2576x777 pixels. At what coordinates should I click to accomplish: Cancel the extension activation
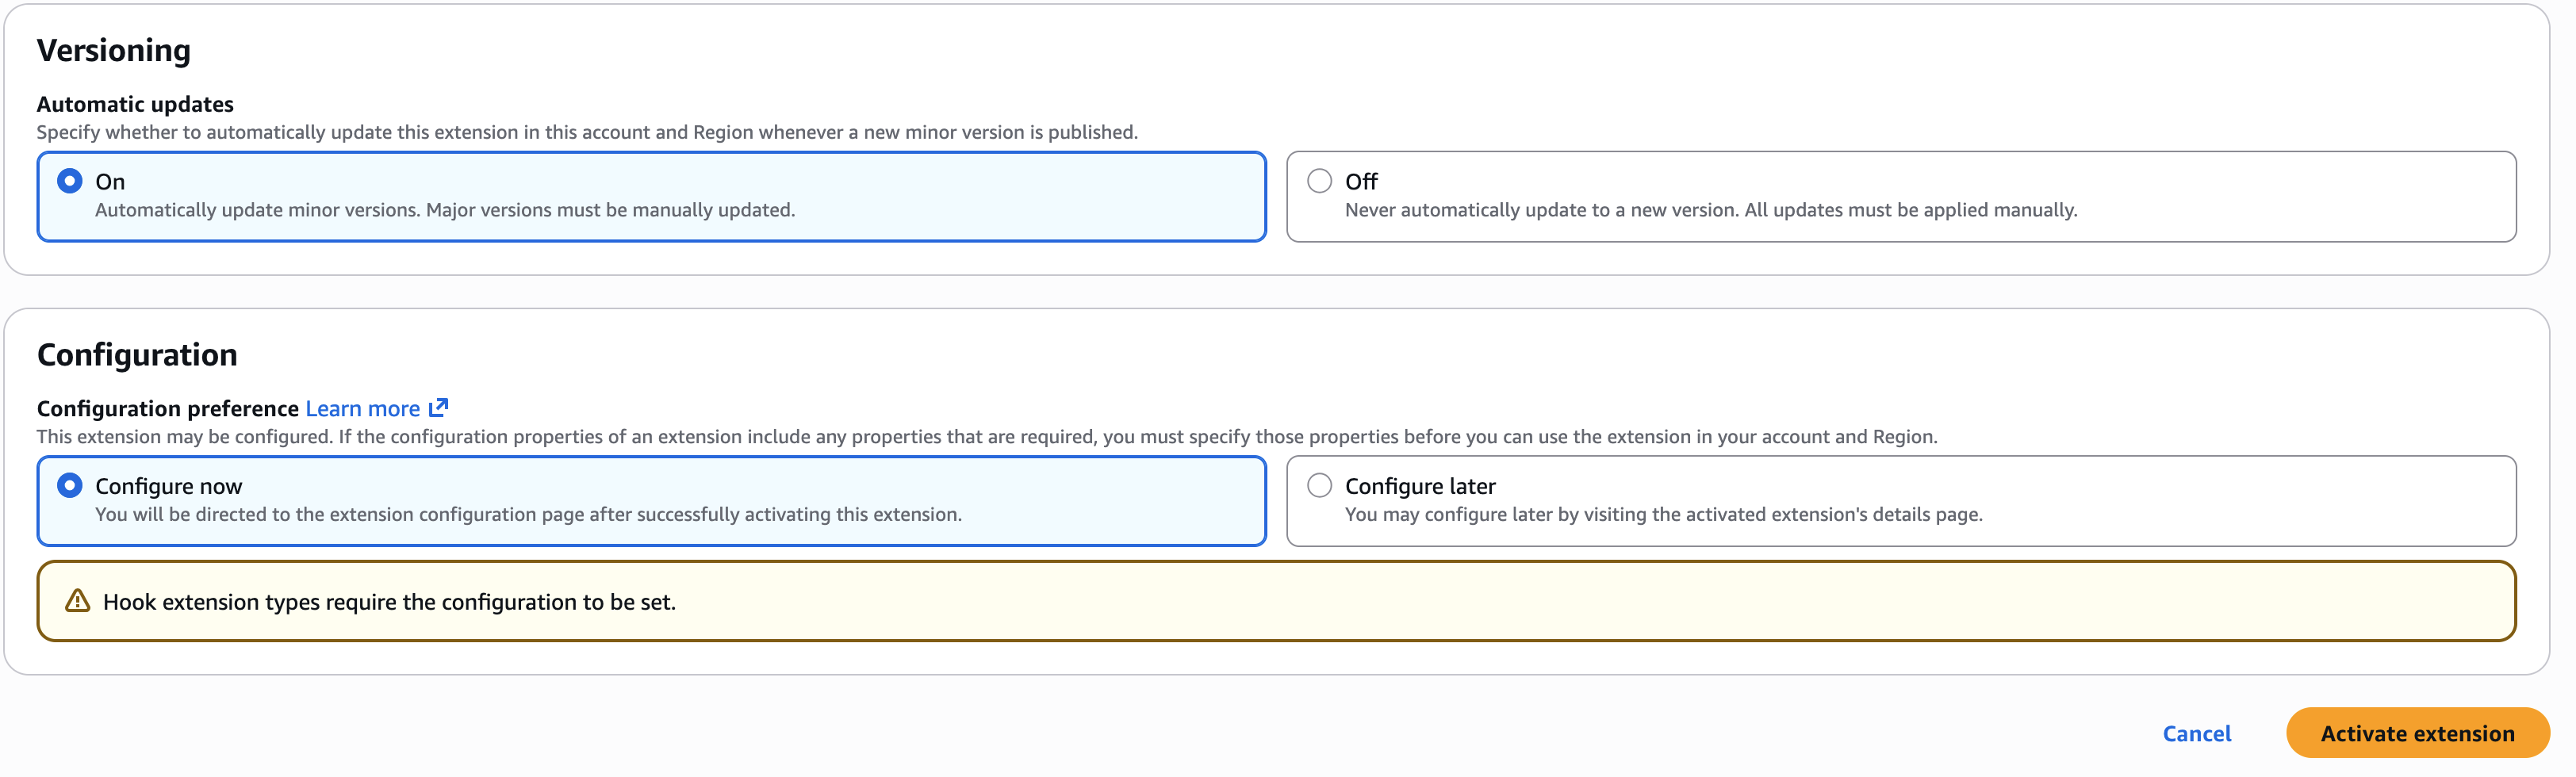pos(2196,733)
